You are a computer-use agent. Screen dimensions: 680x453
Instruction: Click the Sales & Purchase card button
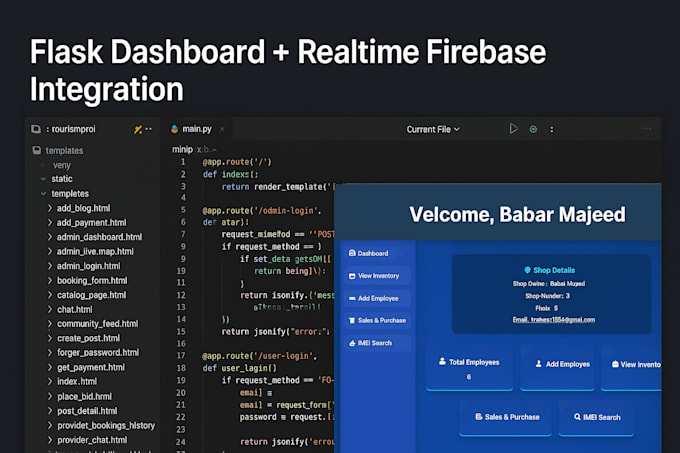[505, 417]
